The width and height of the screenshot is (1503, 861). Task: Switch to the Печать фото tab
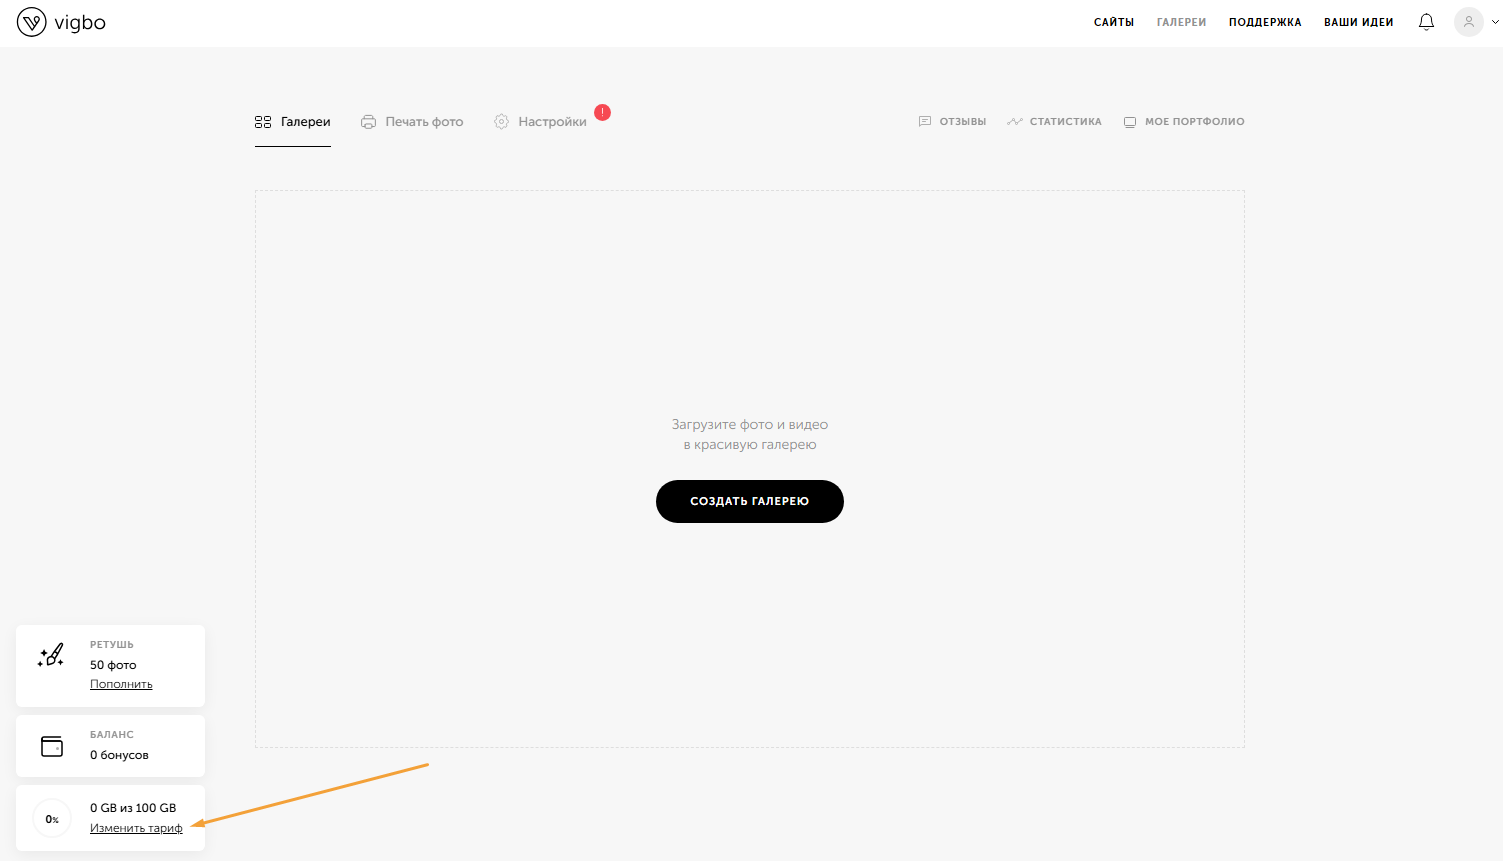[424, 122]
